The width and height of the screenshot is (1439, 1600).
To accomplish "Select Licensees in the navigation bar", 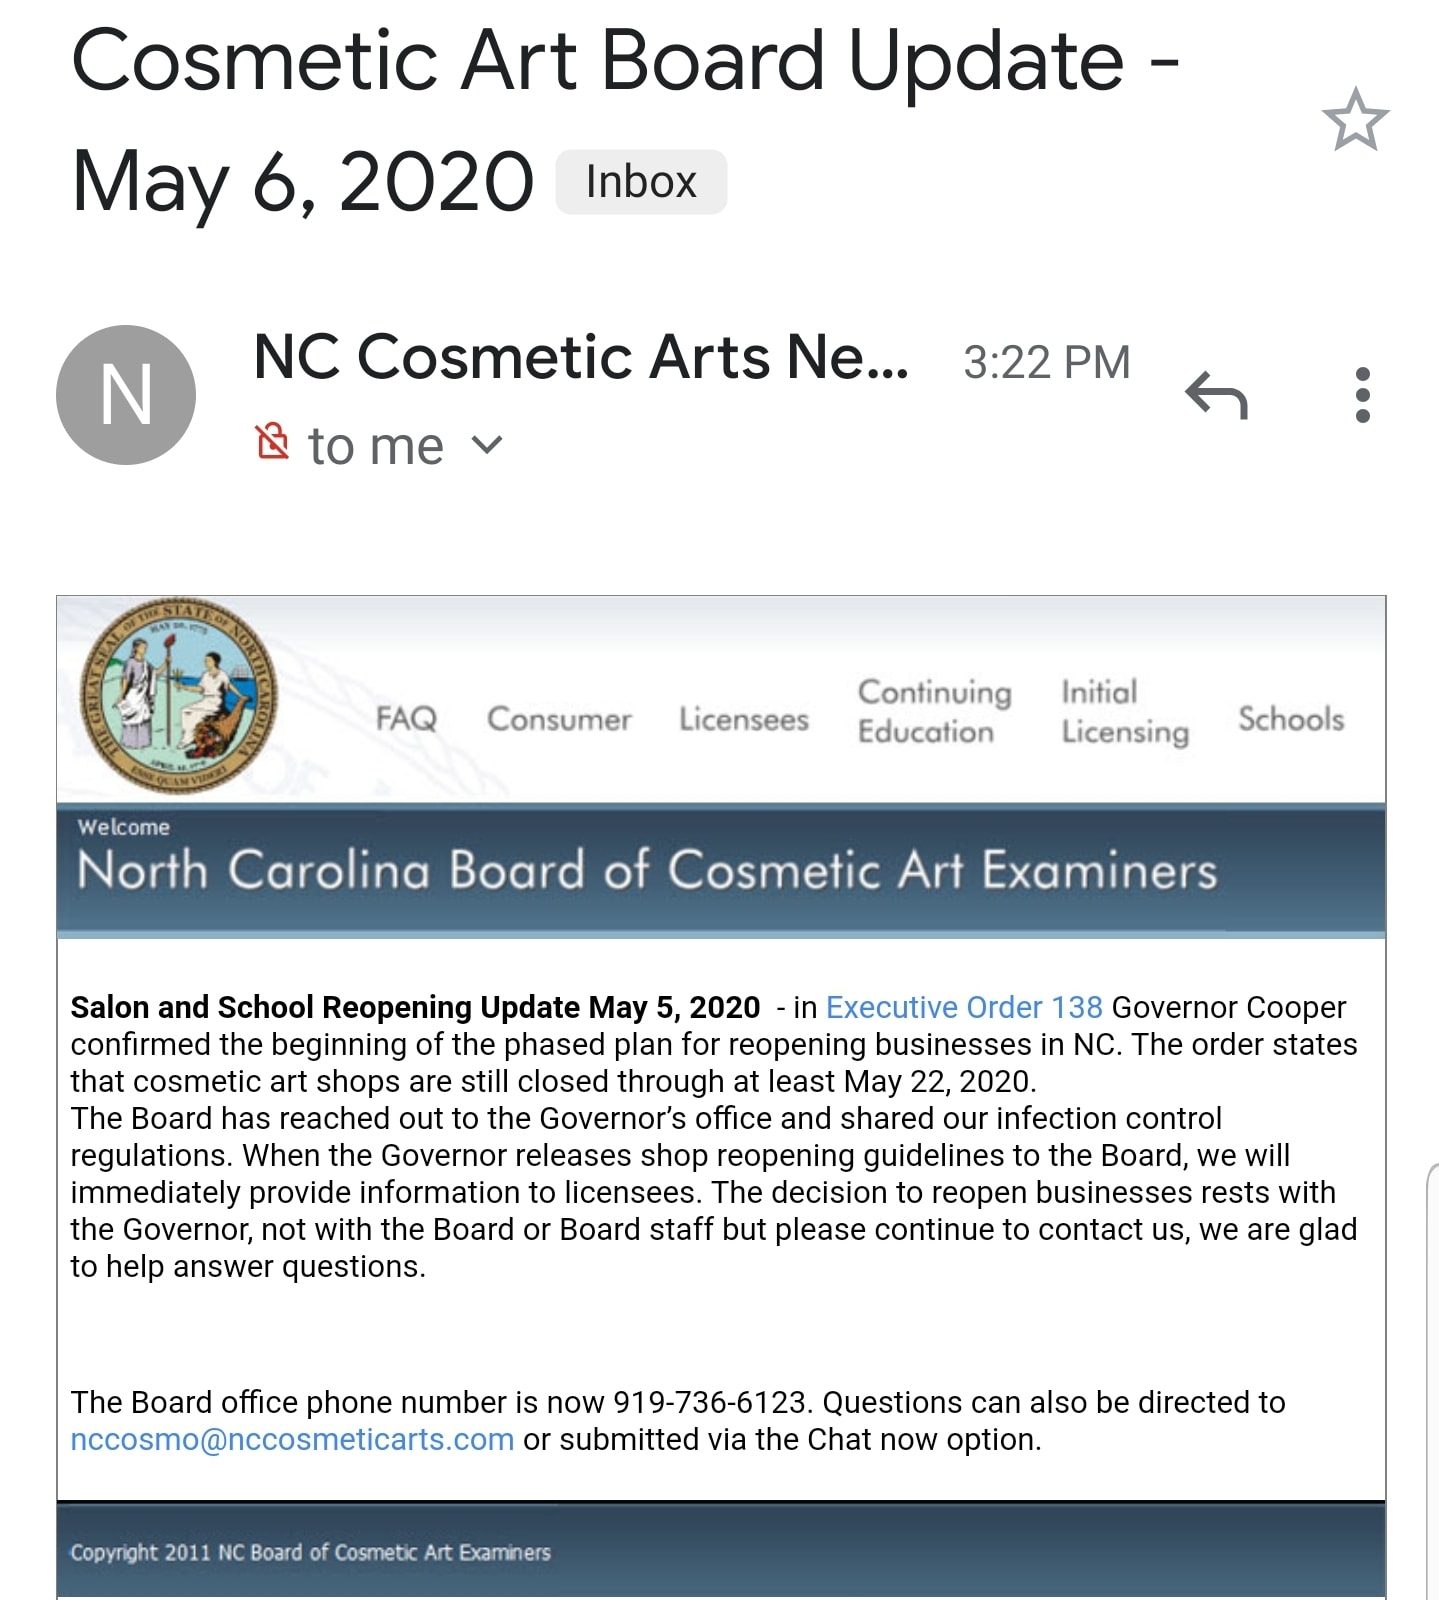I will [744, 719].
